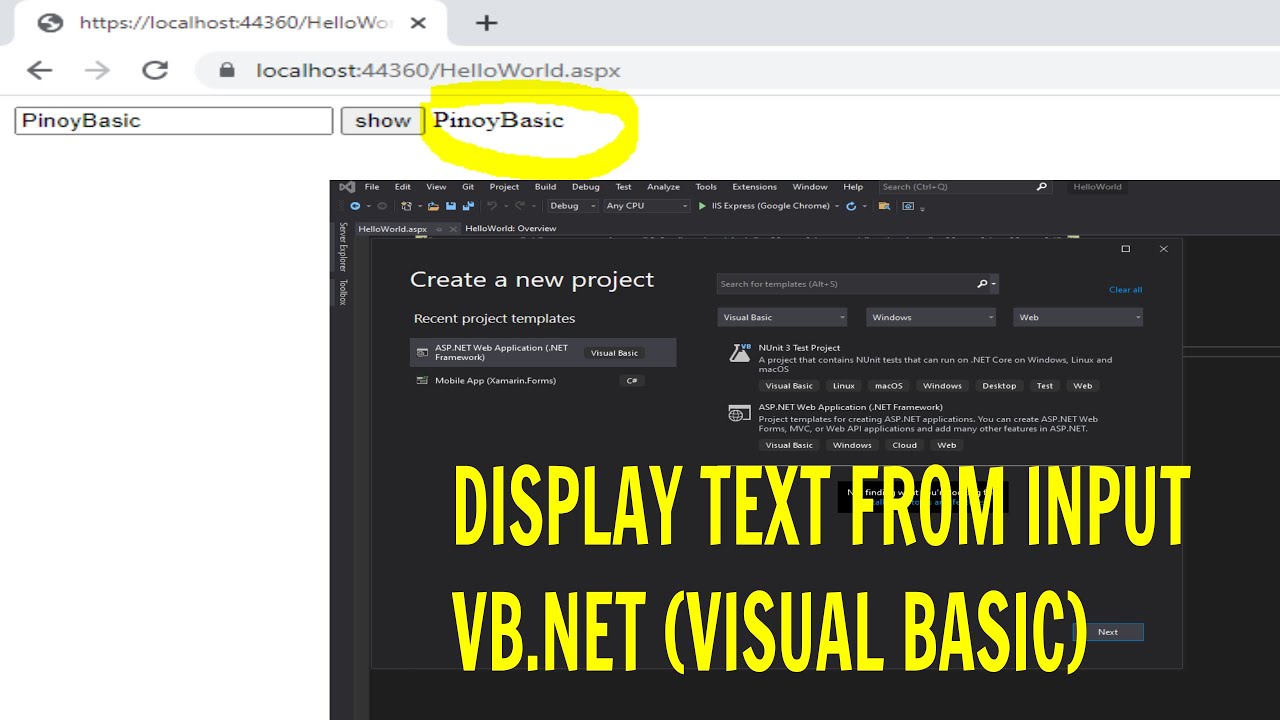The height and width of the screenshot is (720, 1280).
Task: Expand the New Project toolbar dropdown arrow
Action: pyautogui.click(x=419, y=206)
